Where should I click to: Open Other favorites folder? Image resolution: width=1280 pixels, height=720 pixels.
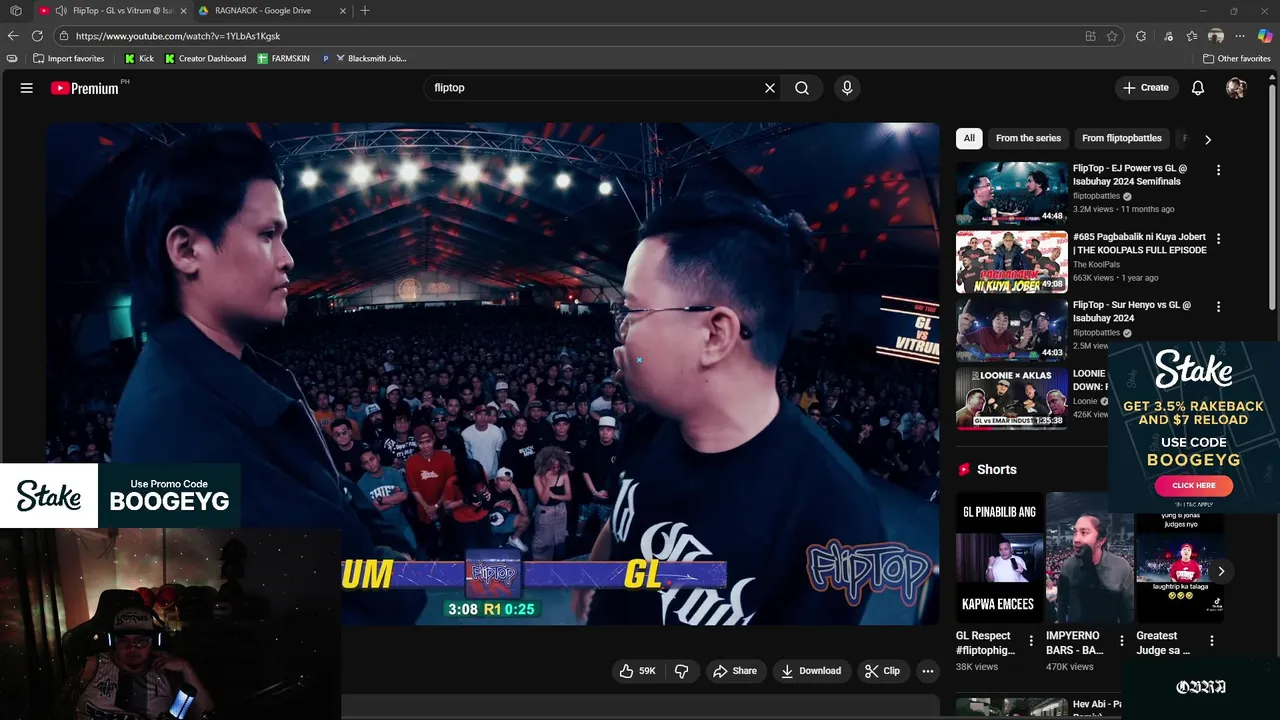click(x=1236, y=59)
